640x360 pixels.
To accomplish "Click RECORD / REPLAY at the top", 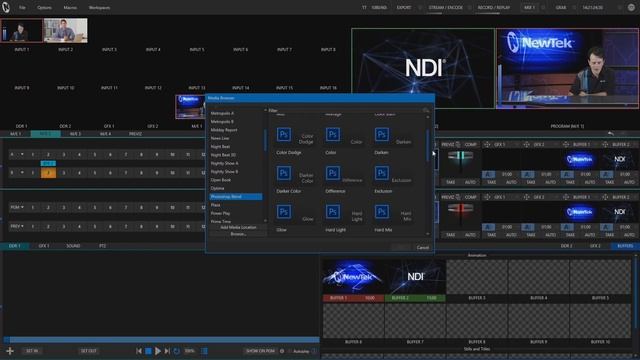I will [x=494, y=7].
